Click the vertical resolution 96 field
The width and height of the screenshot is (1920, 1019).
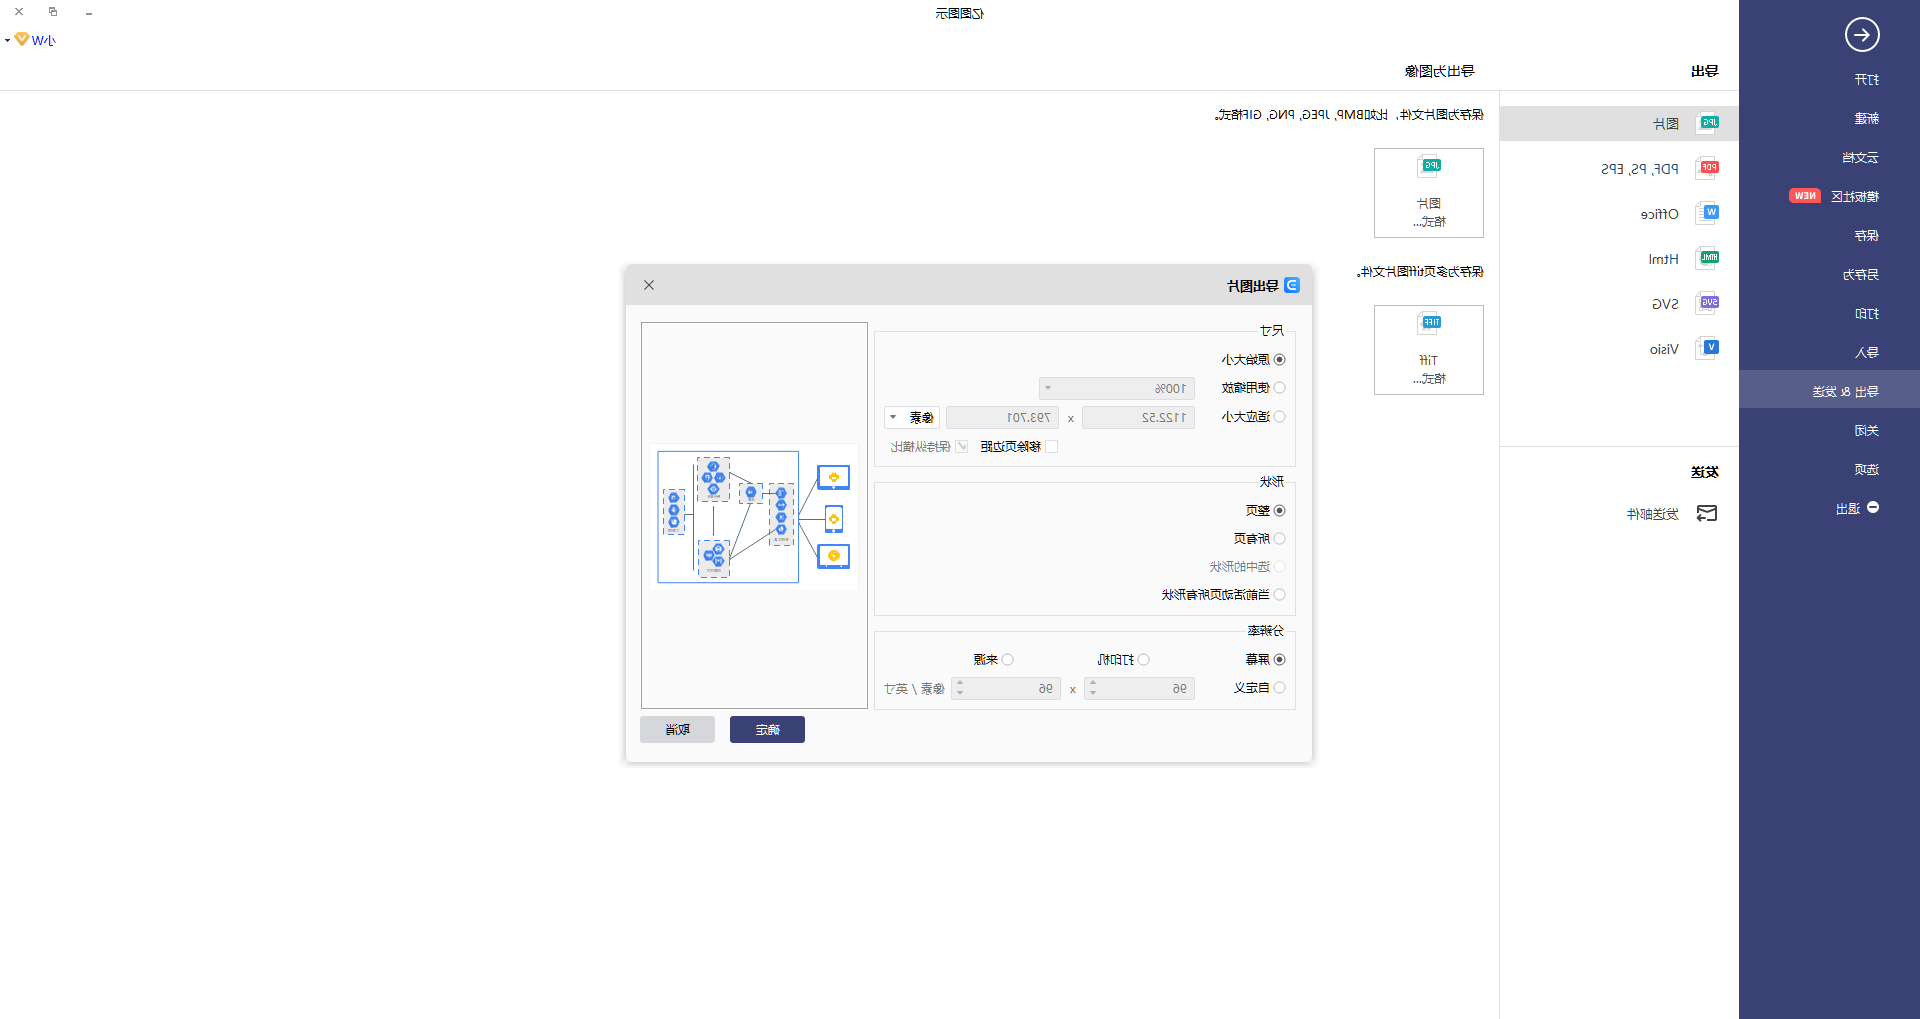coord(1005,688)
